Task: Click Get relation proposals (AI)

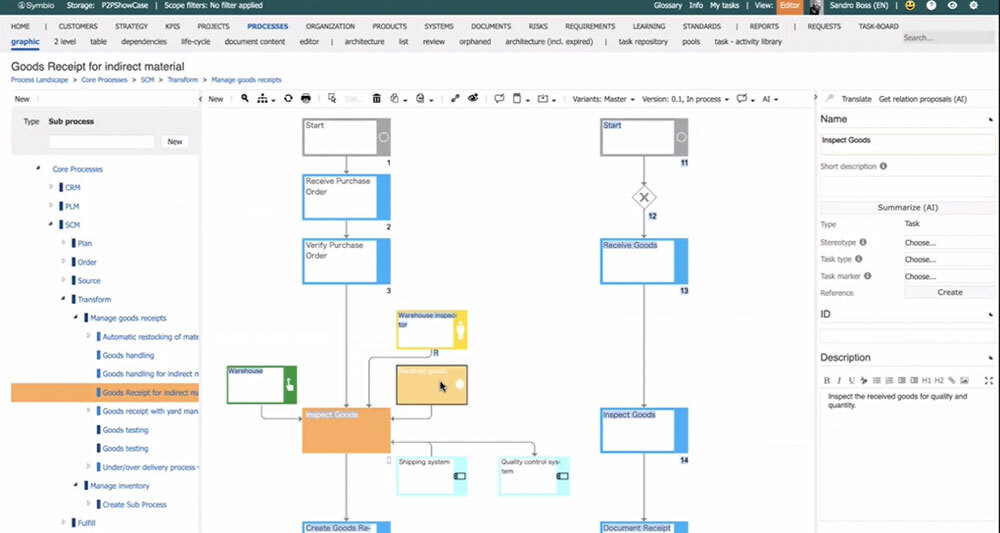Action: [922, 99]
